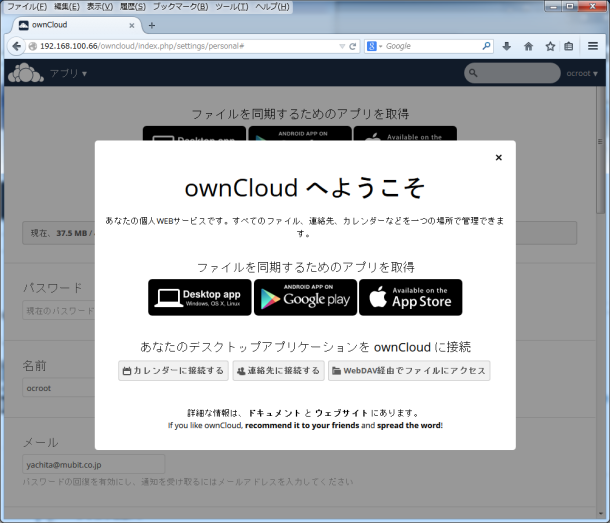Click 連絡先に接続する button
Viewport: 610px width, 523px height.
pyautogui.click(x=279, y=370)
